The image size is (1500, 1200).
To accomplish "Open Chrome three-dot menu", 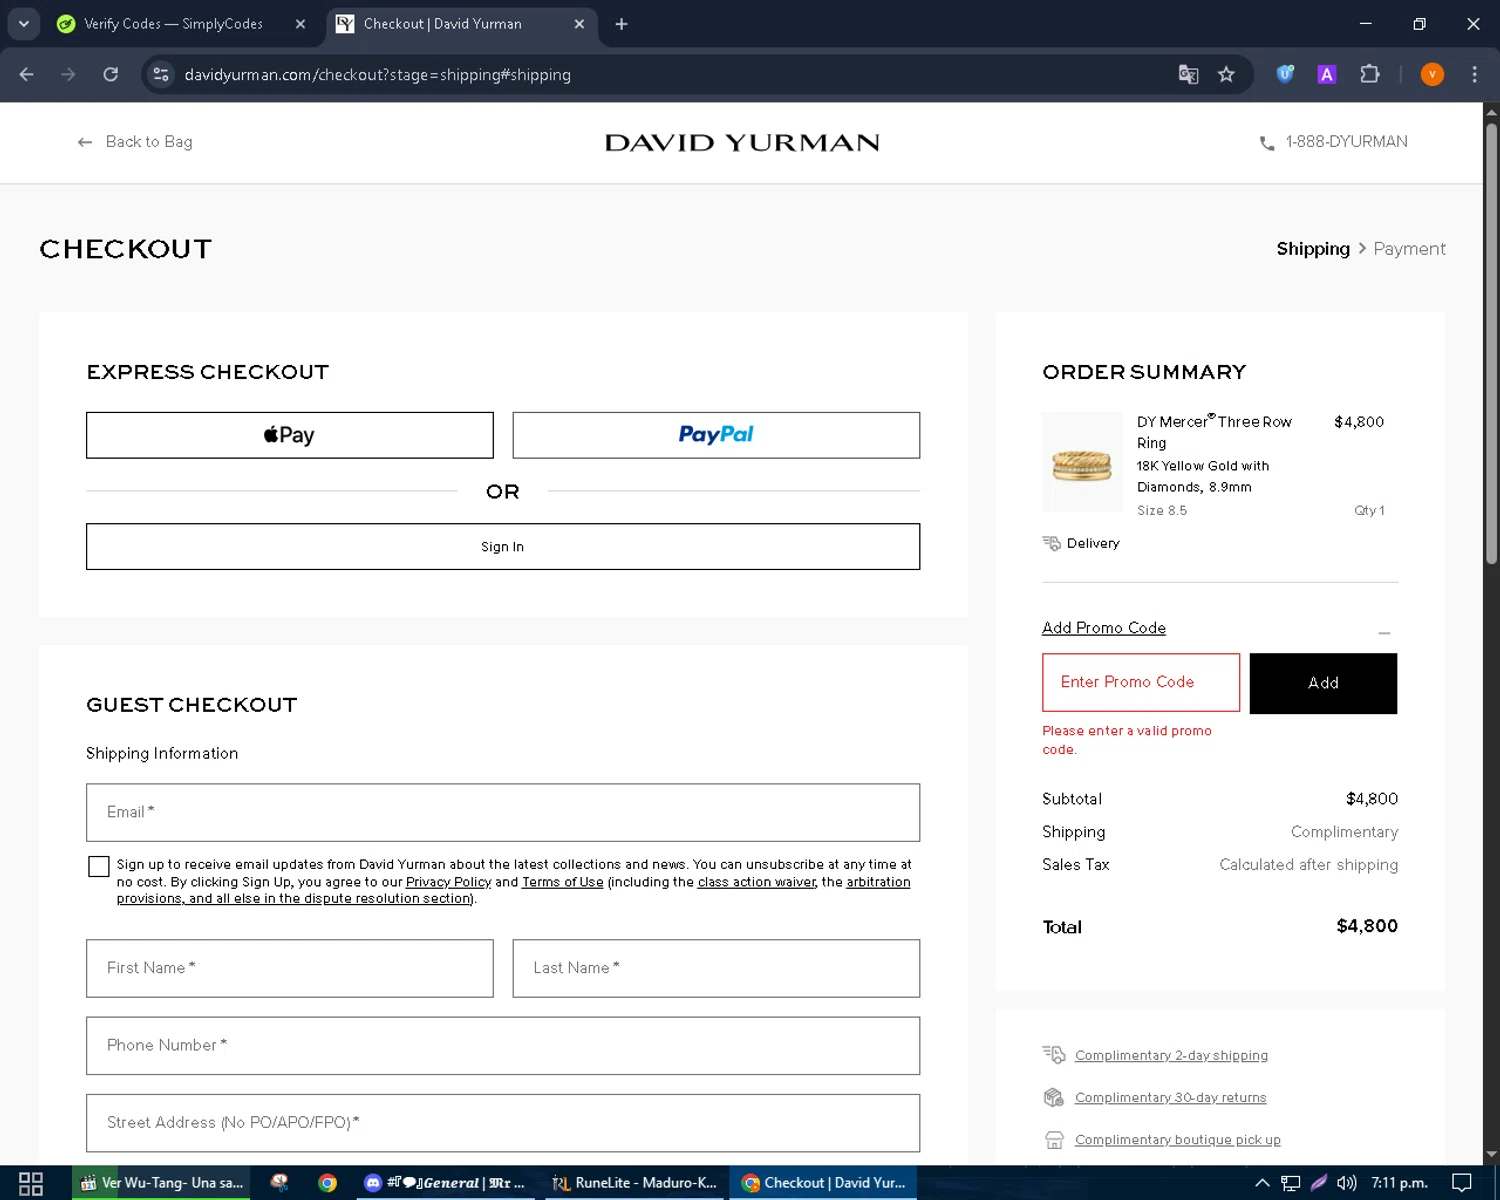I will [x=1474, y=74].
